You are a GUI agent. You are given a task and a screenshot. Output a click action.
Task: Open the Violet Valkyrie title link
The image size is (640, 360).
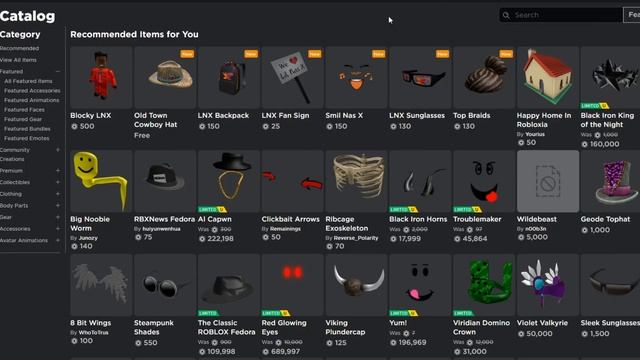tap(542, 323)
